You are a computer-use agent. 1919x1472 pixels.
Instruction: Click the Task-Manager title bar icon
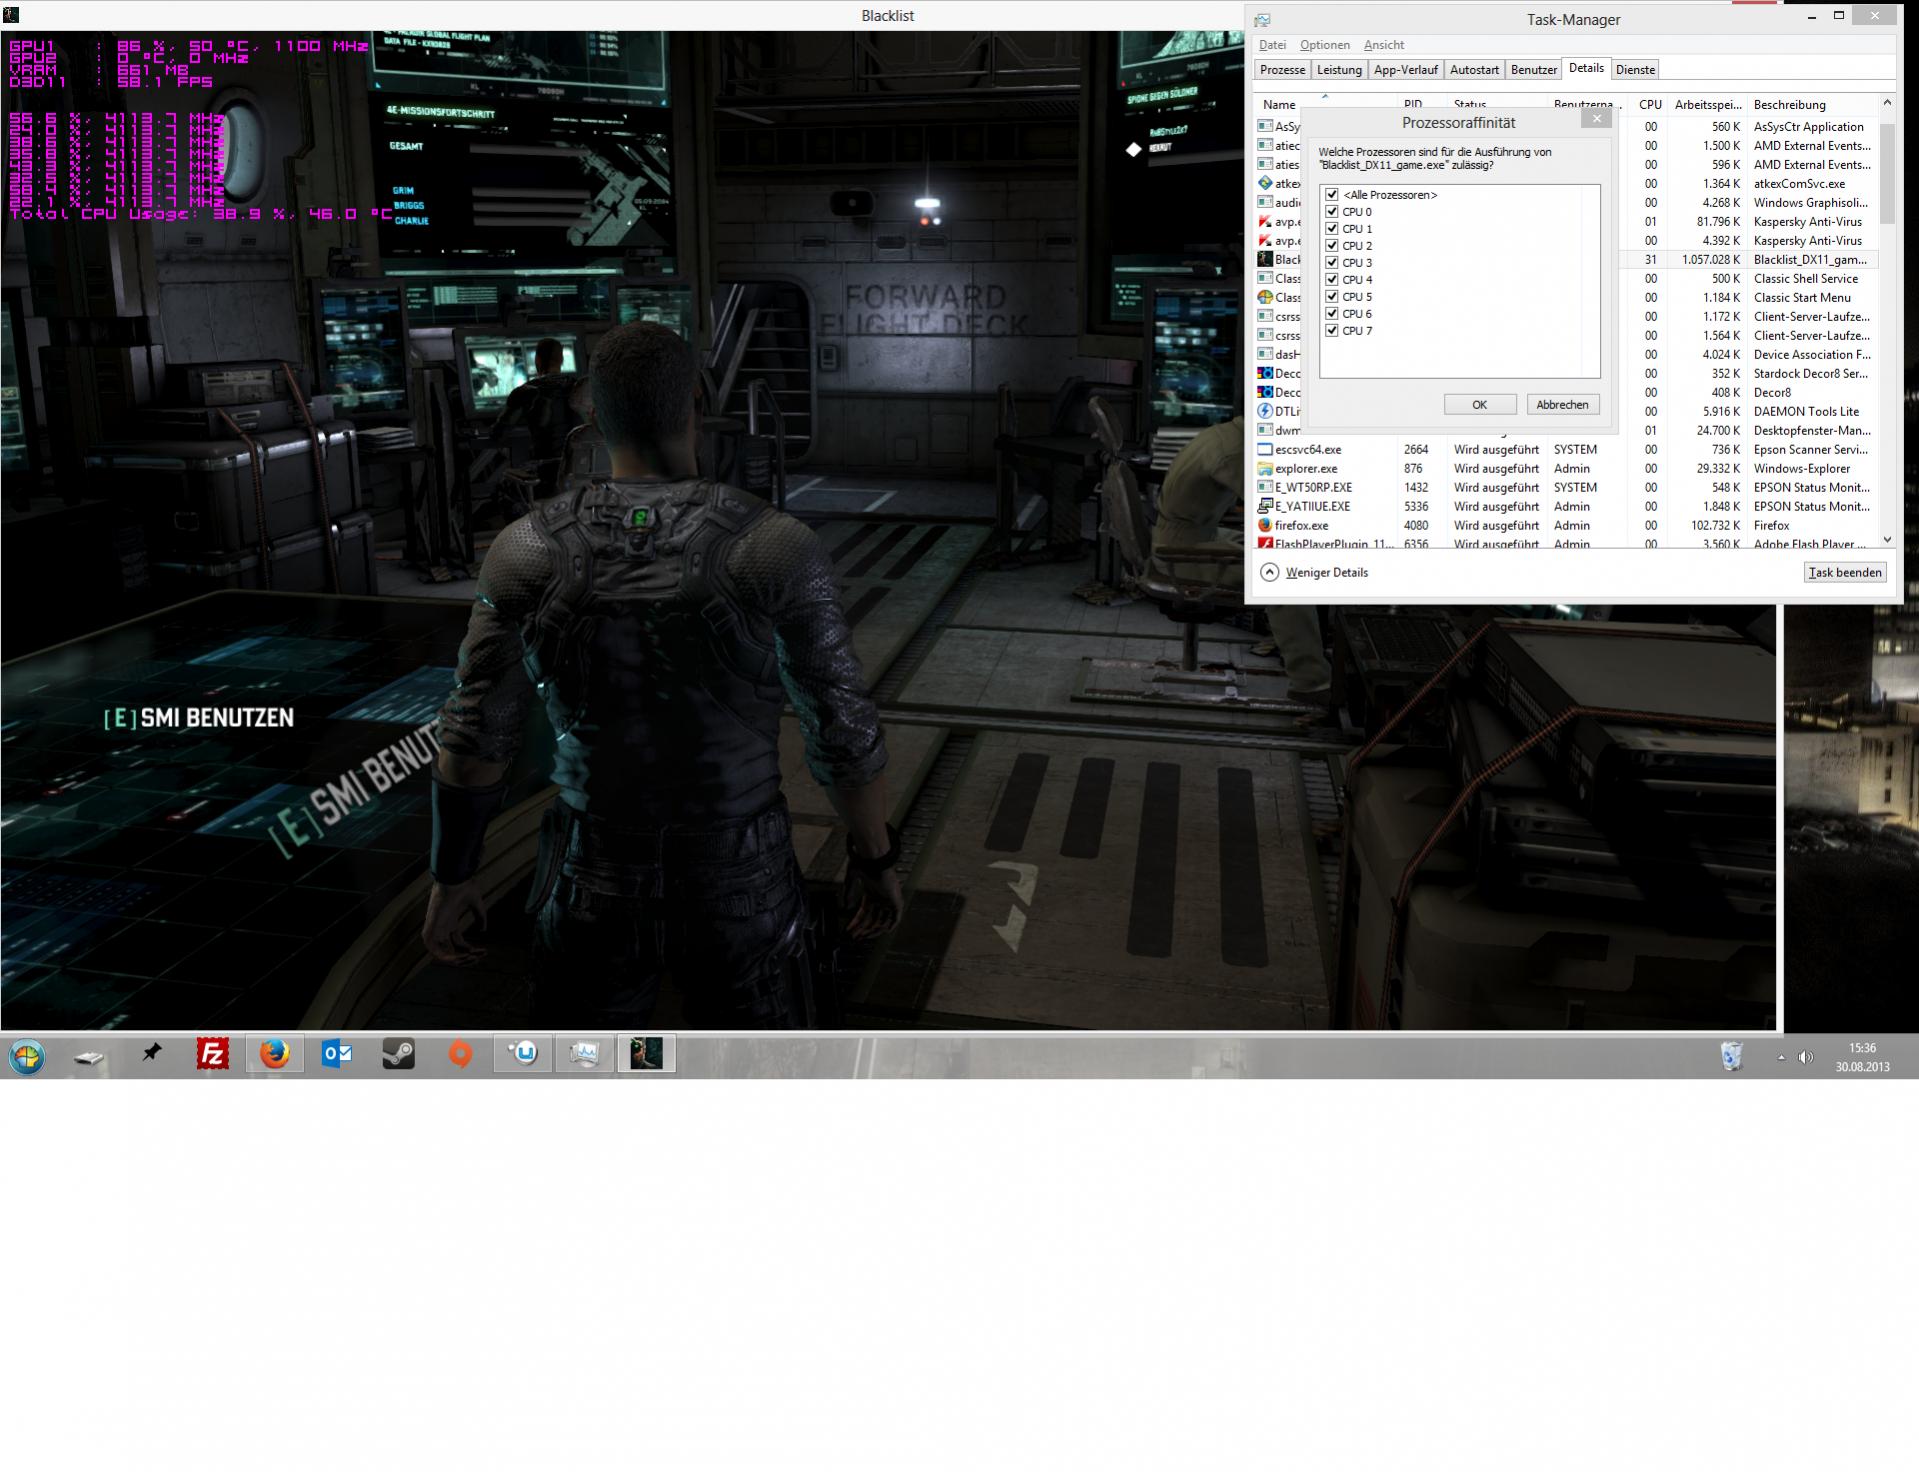1262,20
